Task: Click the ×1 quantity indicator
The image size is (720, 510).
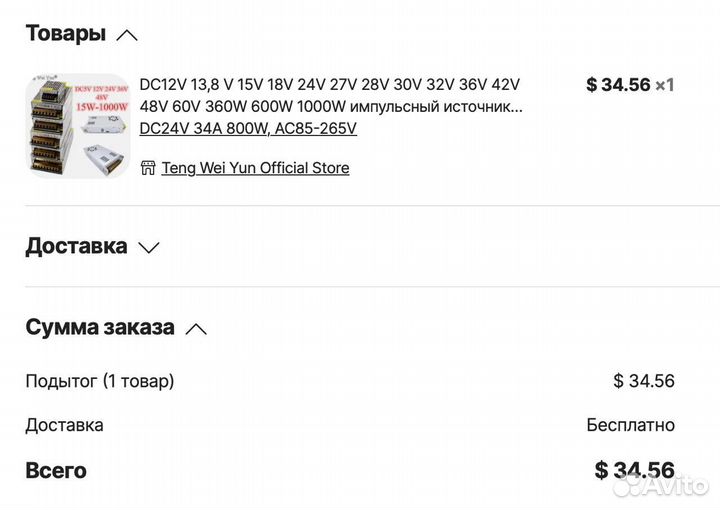Action: pos(665,85)
